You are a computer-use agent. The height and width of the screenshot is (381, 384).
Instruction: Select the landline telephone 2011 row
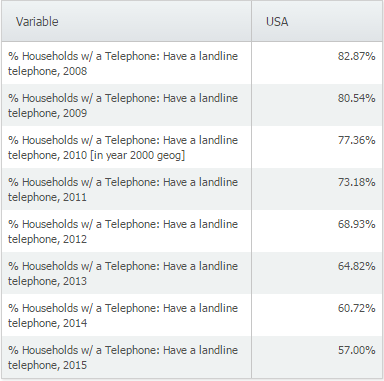pyautogui.click(x=192, y=189)
